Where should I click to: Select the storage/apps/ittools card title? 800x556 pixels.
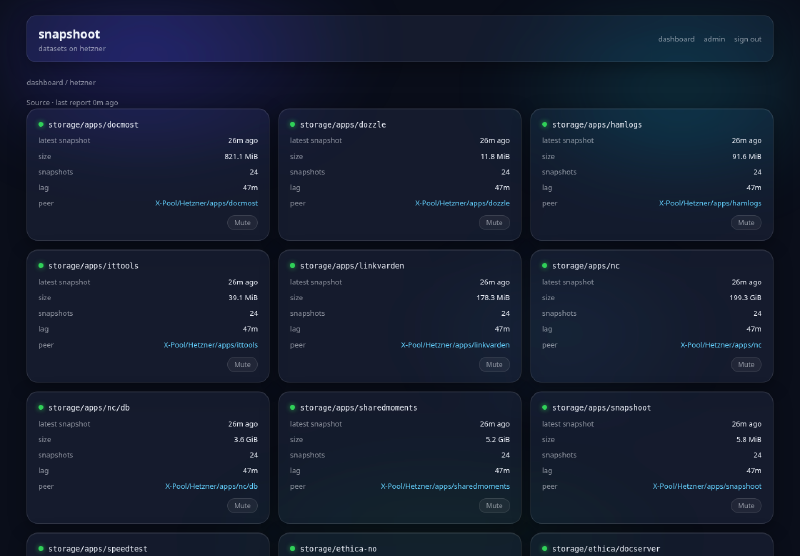93,266
